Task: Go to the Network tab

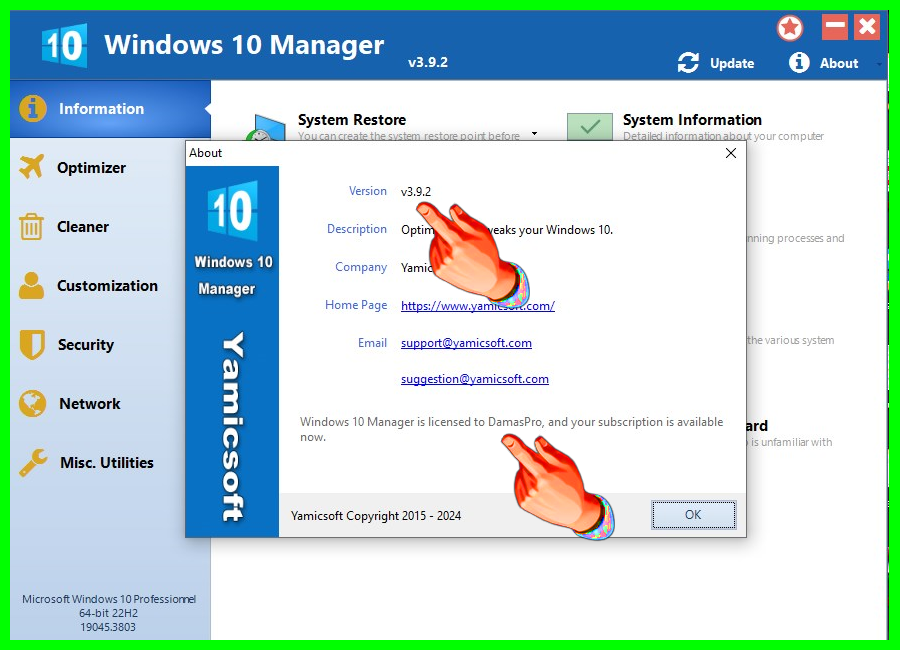Action: [90, 404]
